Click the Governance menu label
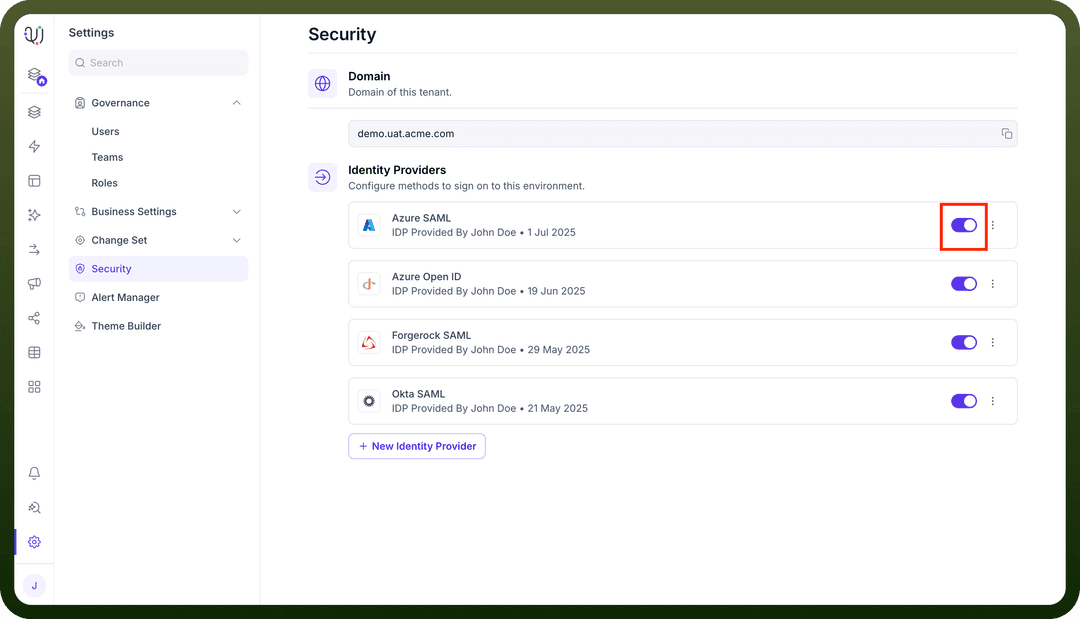The height and width of the screenshot is (619, 1080). click(x=121, y=103)
